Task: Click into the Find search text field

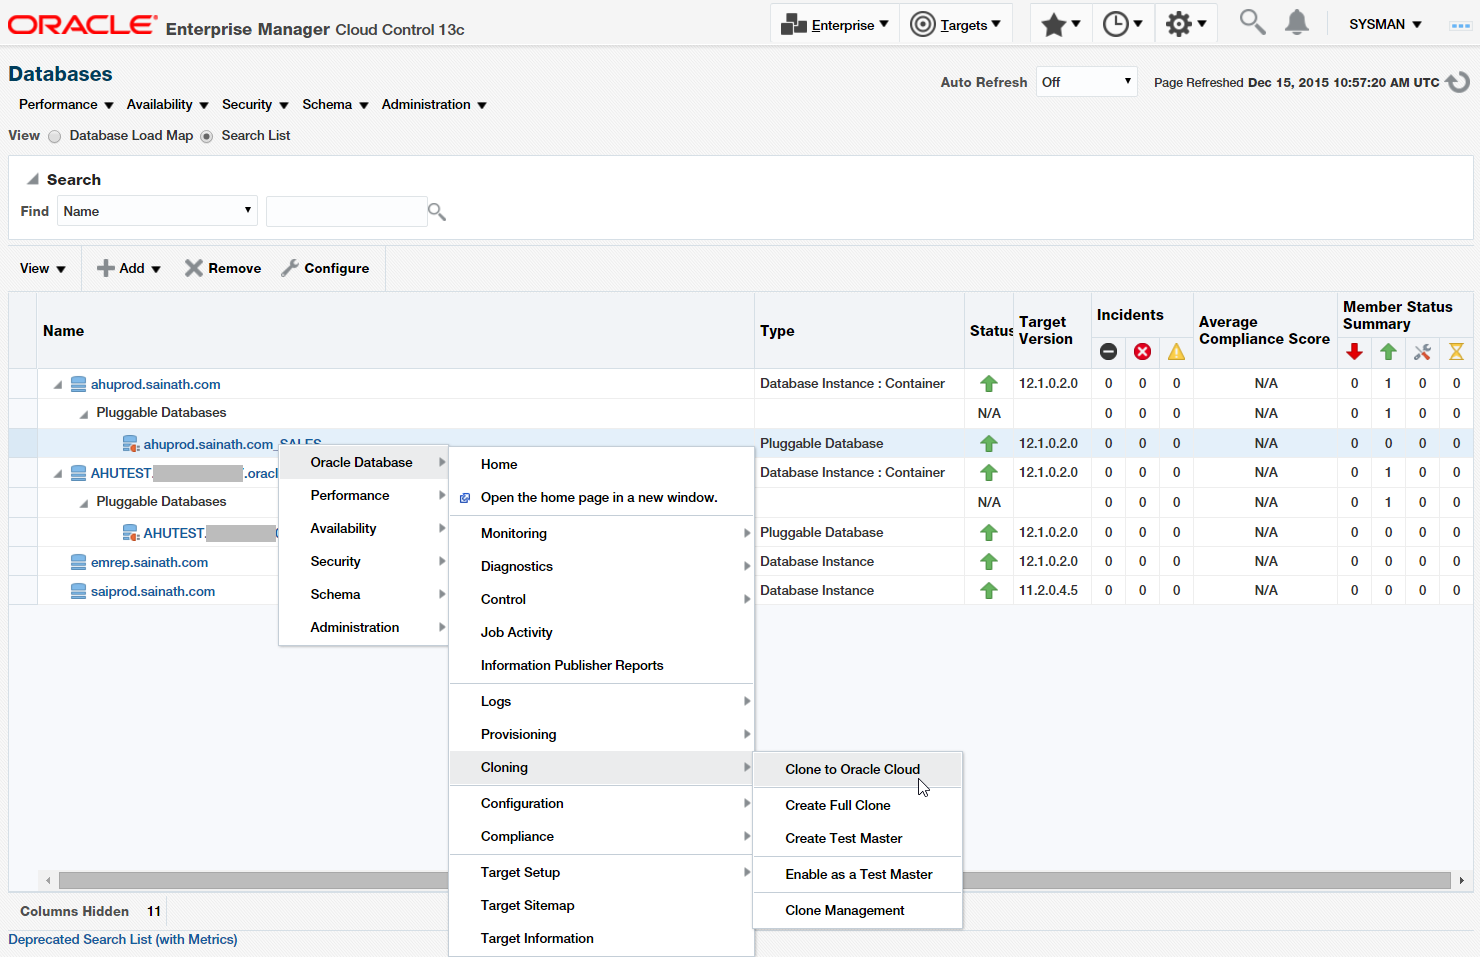Action: (x=345, y=211)
